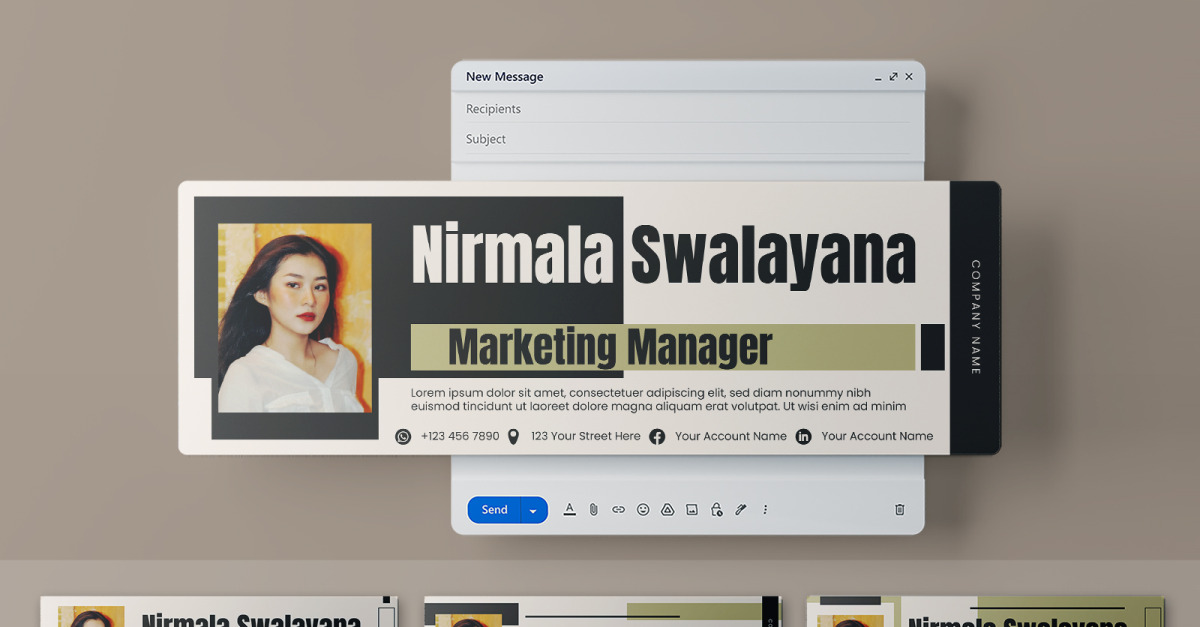Close the New Message window
1200x627 pixels.
pyautogui.click(x=909, y=76)
